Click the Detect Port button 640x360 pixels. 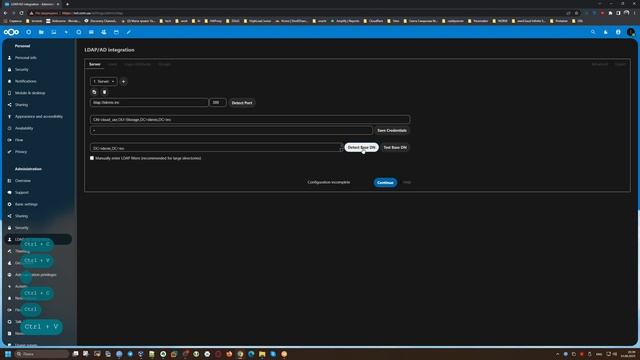click(242, 103)
